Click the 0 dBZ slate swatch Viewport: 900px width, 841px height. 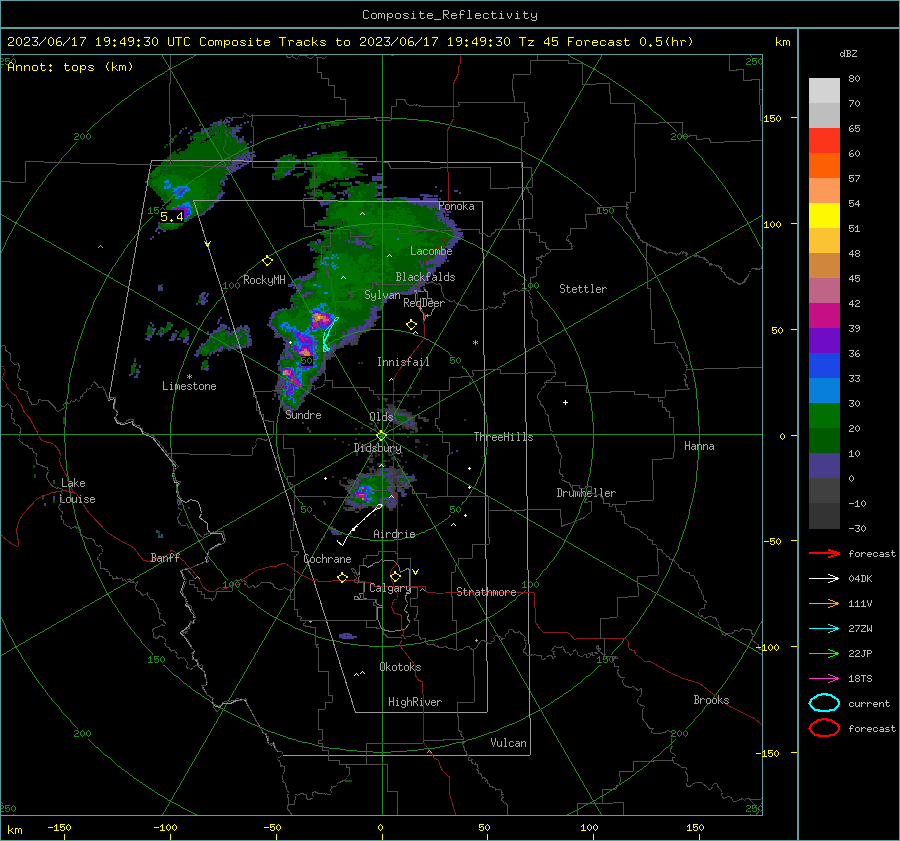coord(824,466)
